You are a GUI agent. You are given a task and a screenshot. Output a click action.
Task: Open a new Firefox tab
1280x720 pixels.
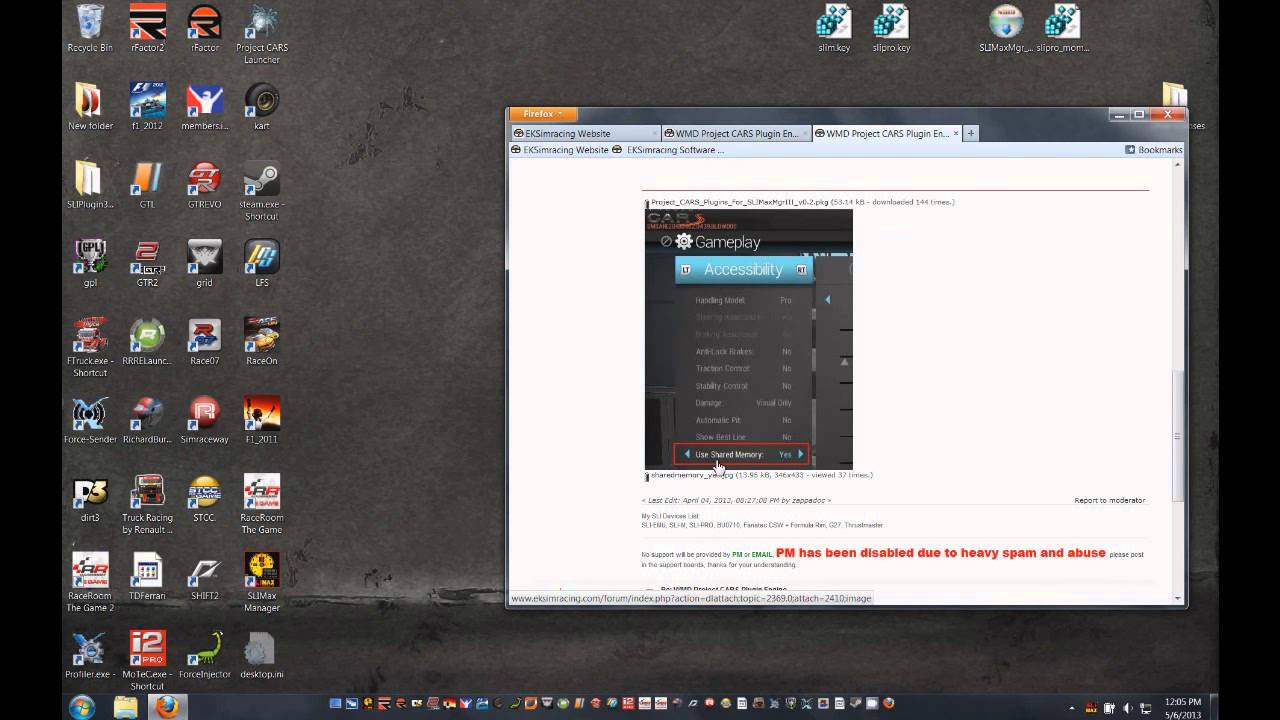(x=970, y=133)
